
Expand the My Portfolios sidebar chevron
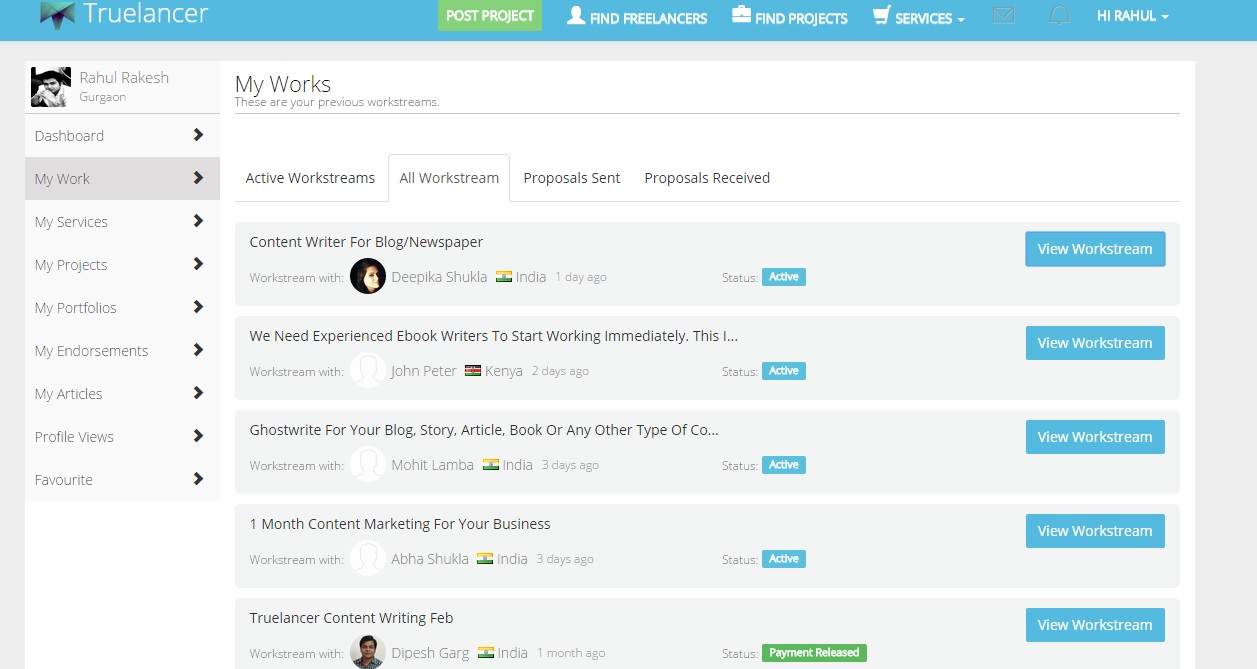tap(198, 307)
